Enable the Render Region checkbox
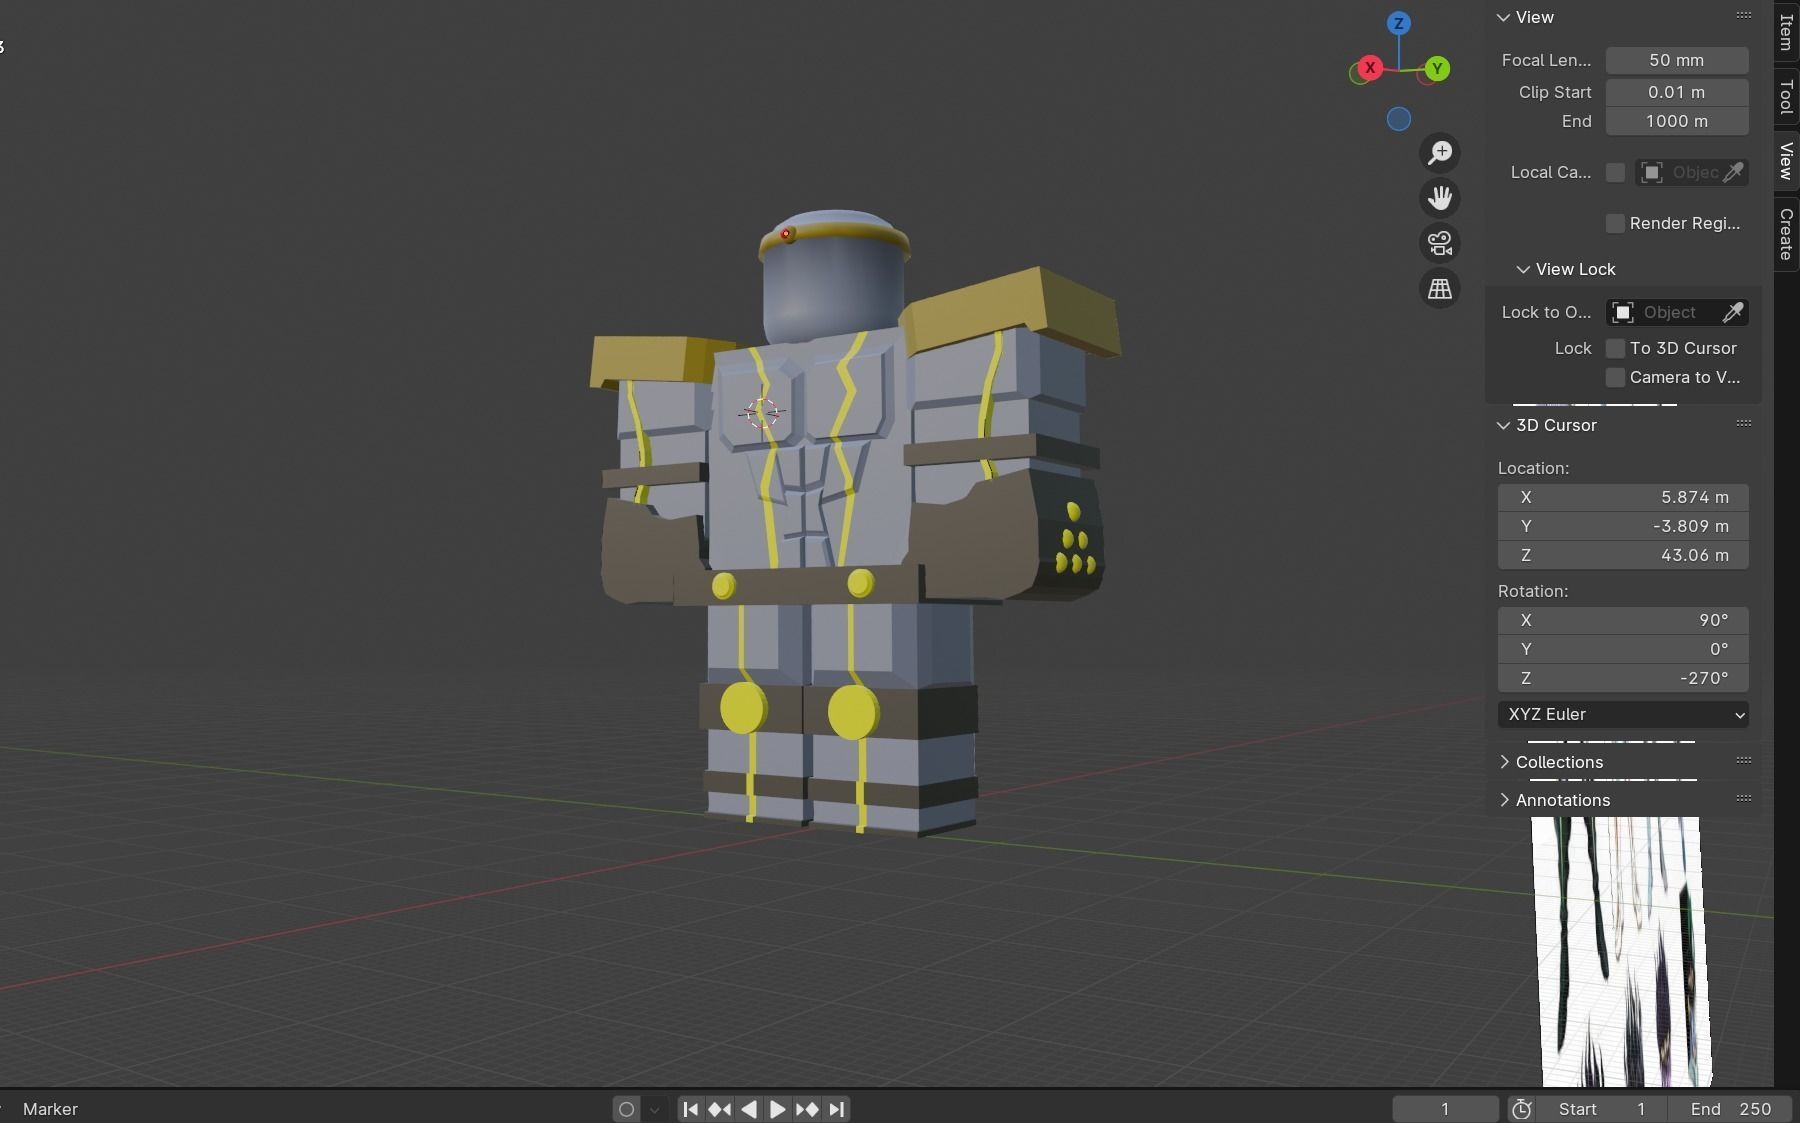Viewport: 1800px width, 1123px height. (1615, 223)
